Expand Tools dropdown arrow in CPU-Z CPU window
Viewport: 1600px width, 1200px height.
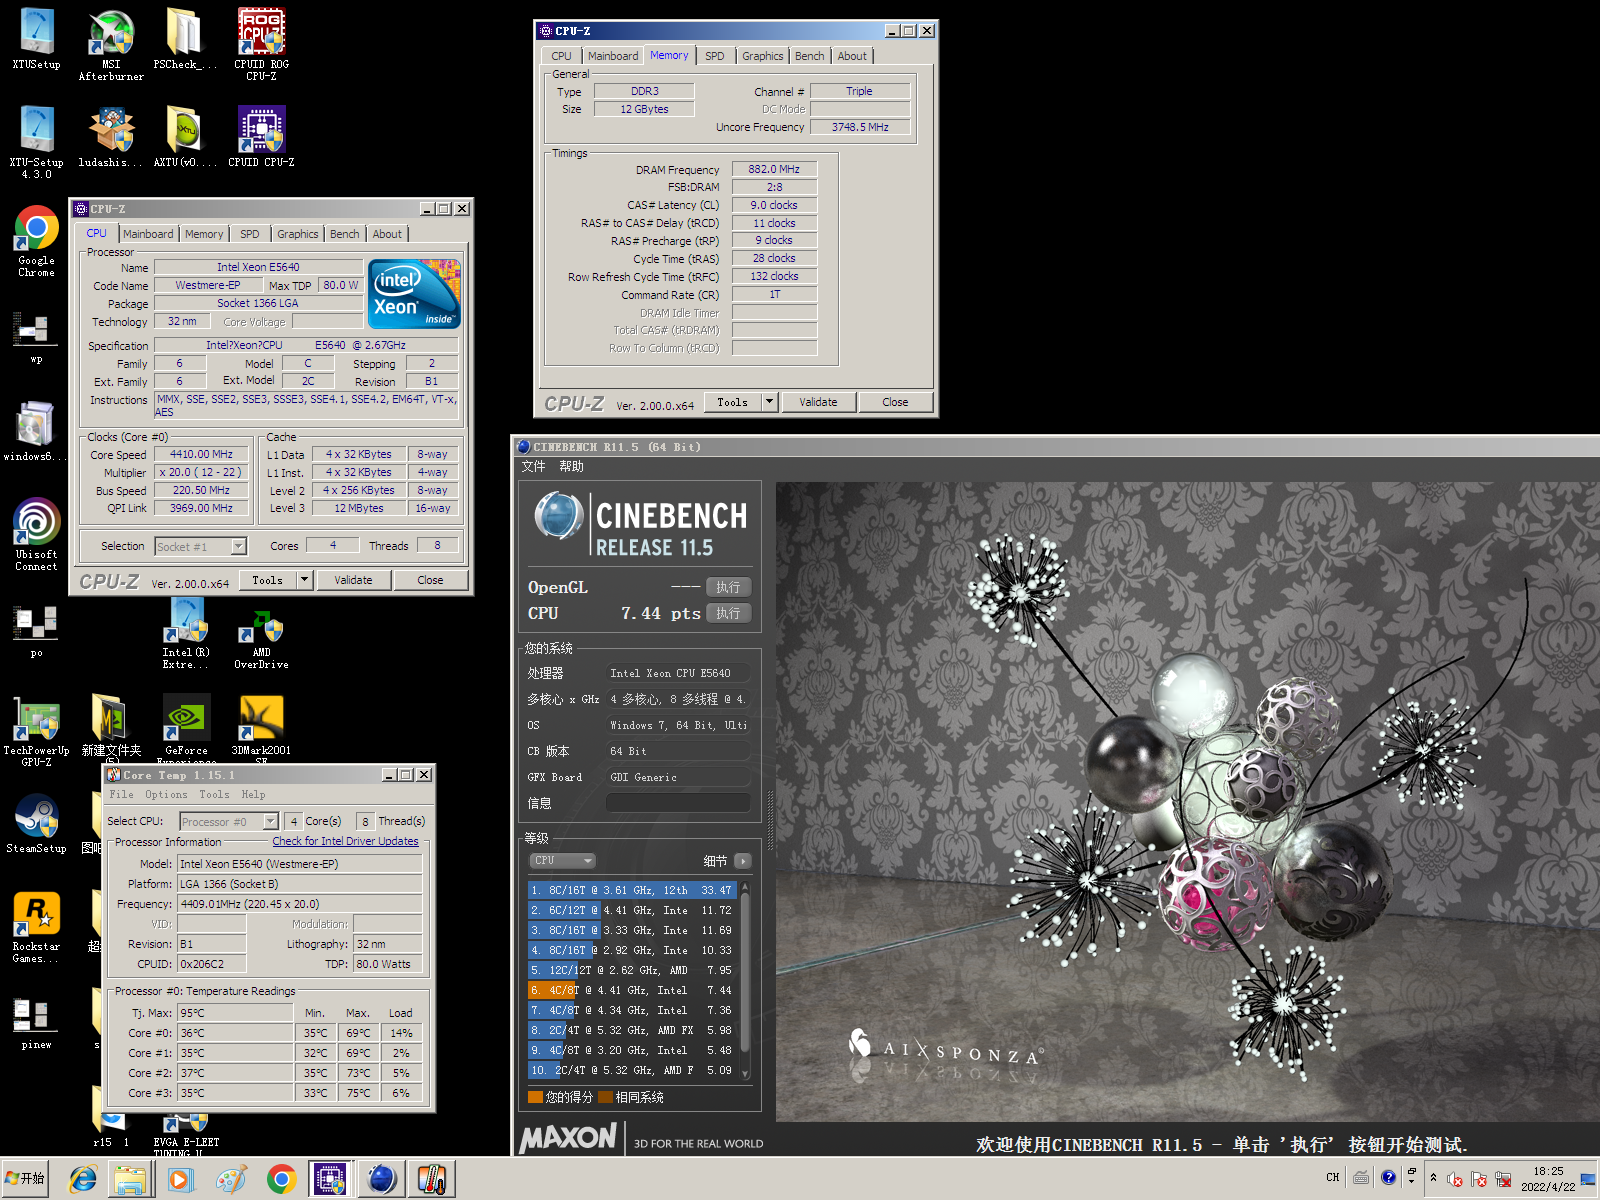tap(305, 579)
